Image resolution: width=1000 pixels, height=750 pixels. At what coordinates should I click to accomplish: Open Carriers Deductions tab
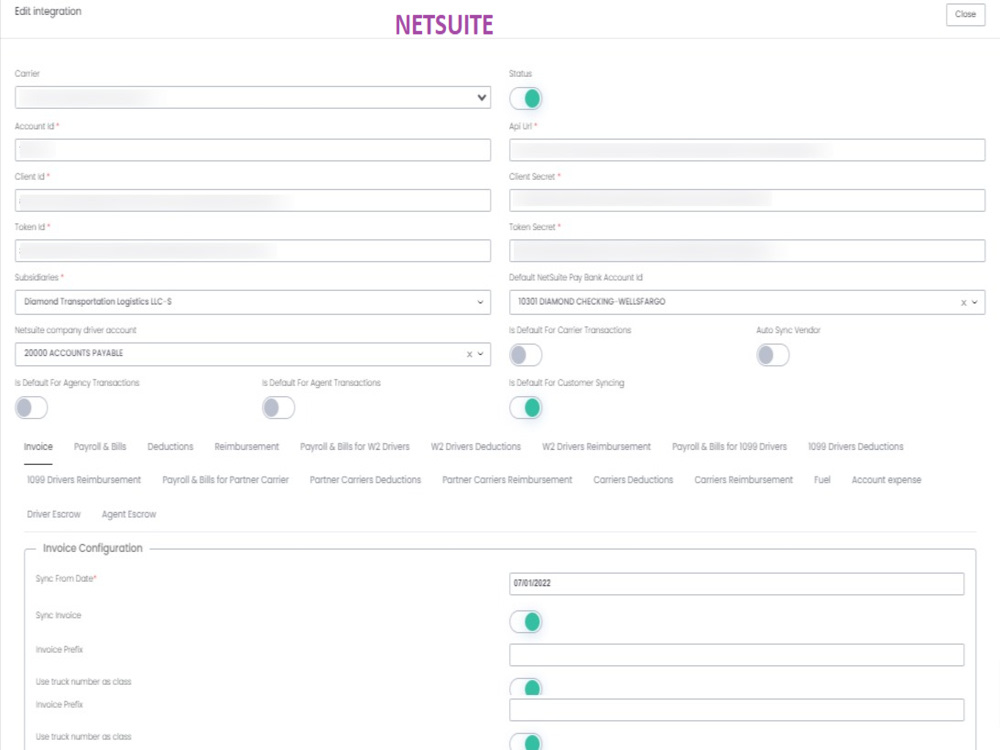pyautogui.click(x=633, y=480)
